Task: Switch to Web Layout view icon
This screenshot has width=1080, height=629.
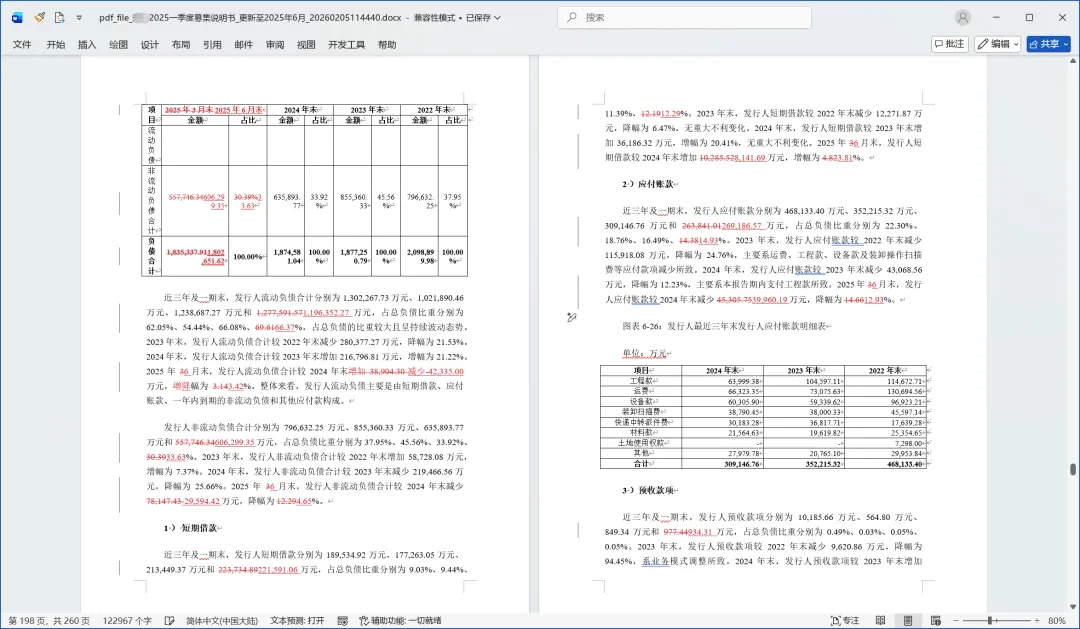Action: [x=935, y=621]
